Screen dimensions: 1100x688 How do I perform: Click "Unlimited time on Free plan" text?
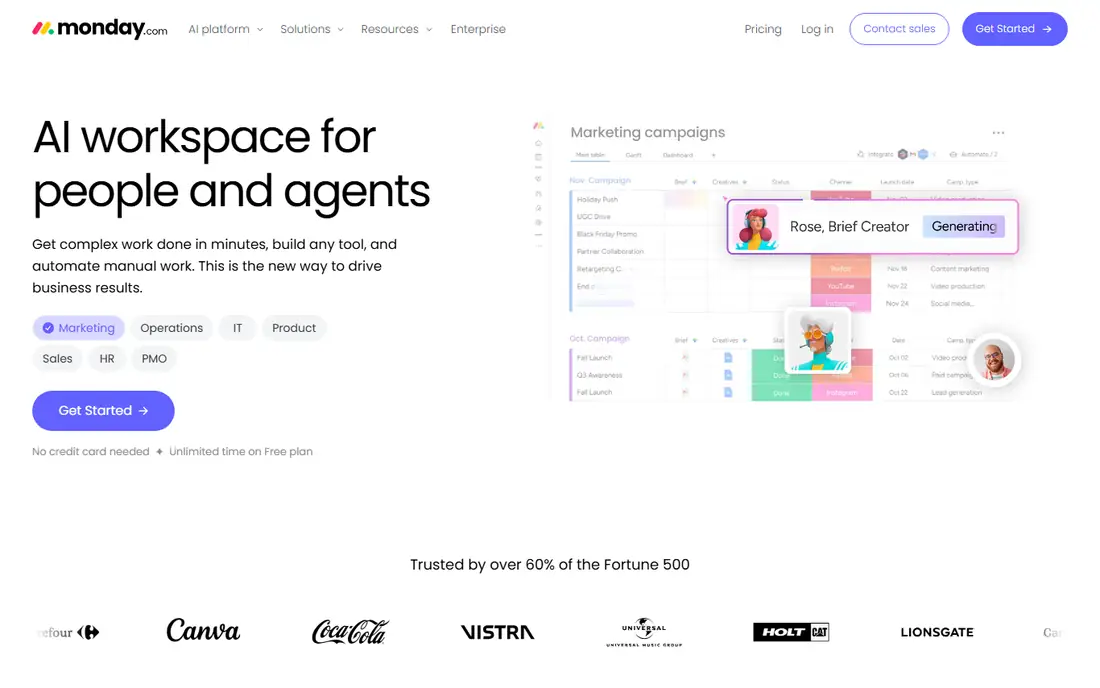[x=241, y=451]
